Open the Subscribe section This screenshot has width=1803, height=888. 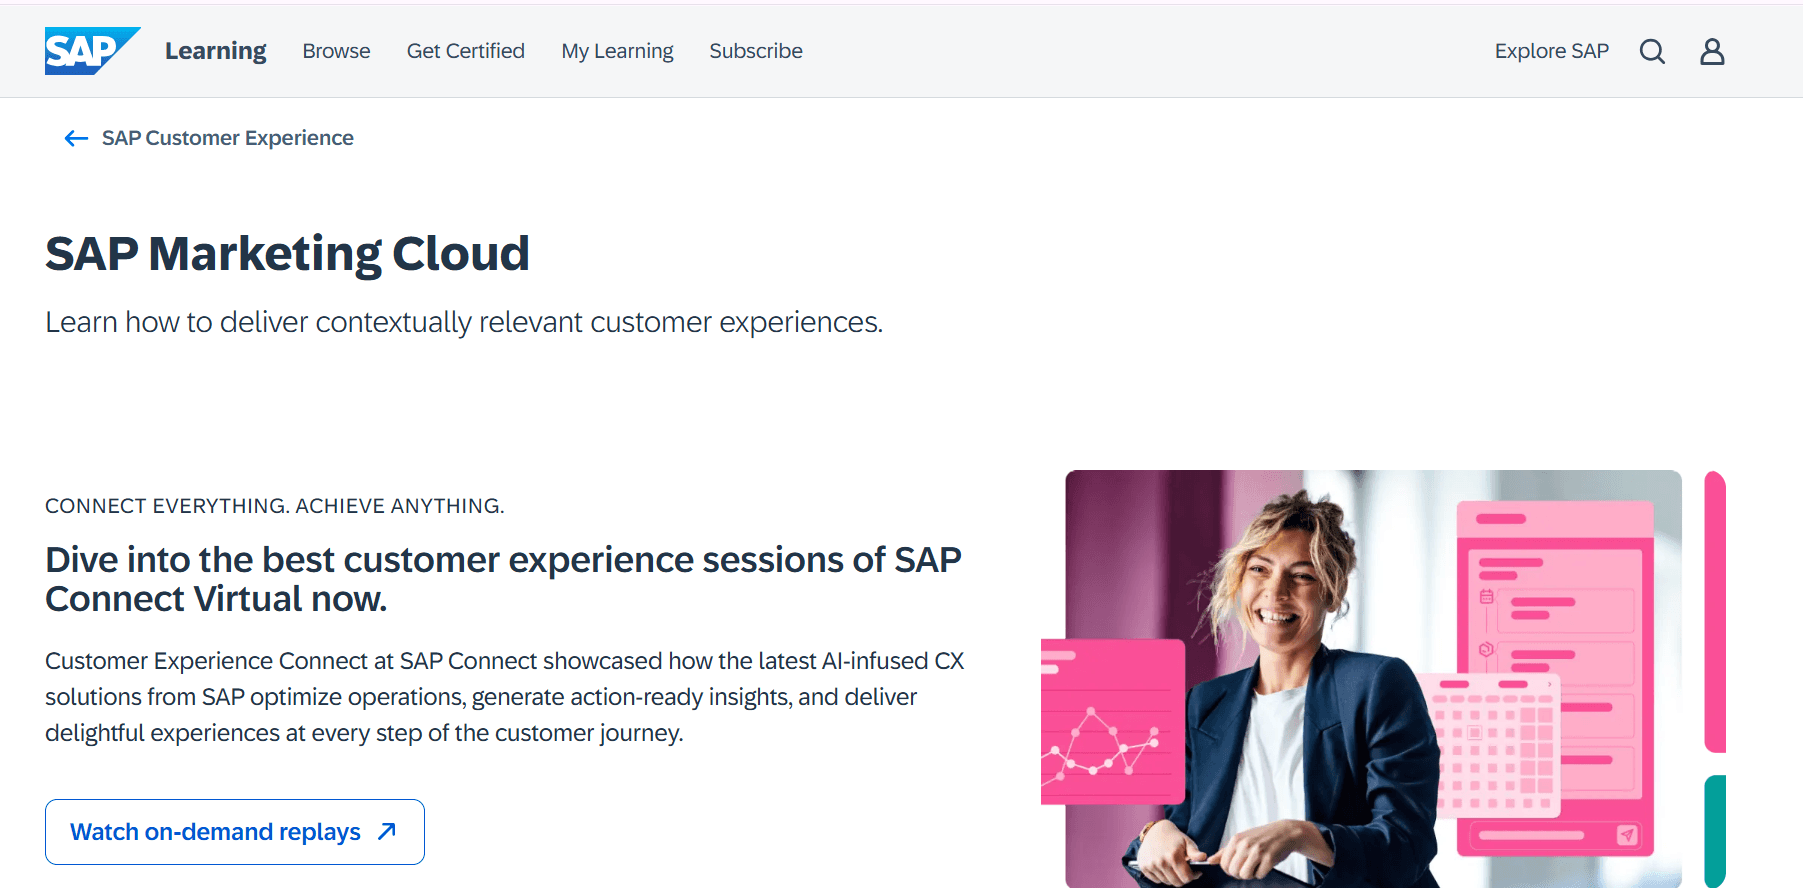[755, 50]
